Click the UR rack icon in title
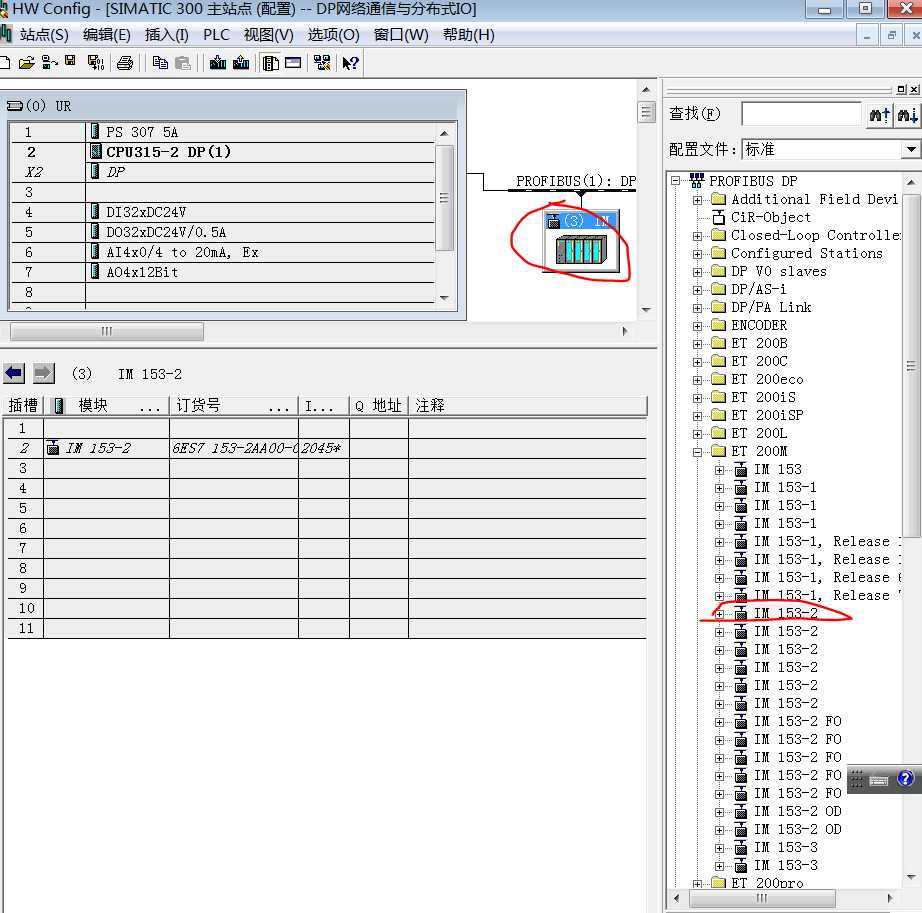 pos(15,106)
